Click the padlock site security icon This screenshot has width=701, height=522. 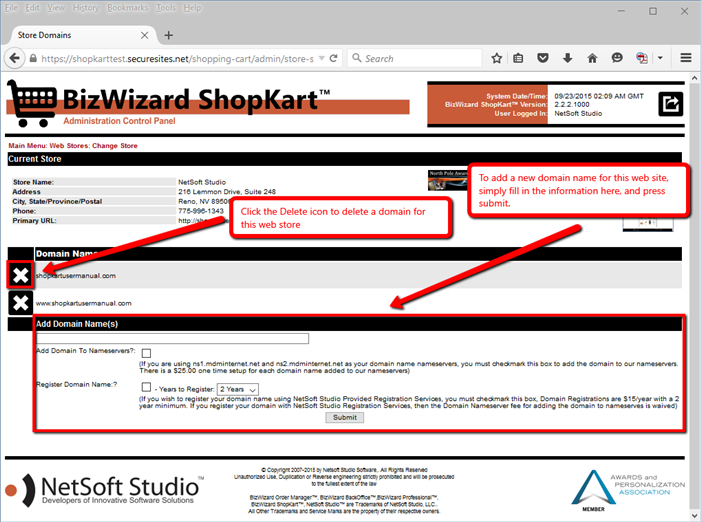click(33, 59)
